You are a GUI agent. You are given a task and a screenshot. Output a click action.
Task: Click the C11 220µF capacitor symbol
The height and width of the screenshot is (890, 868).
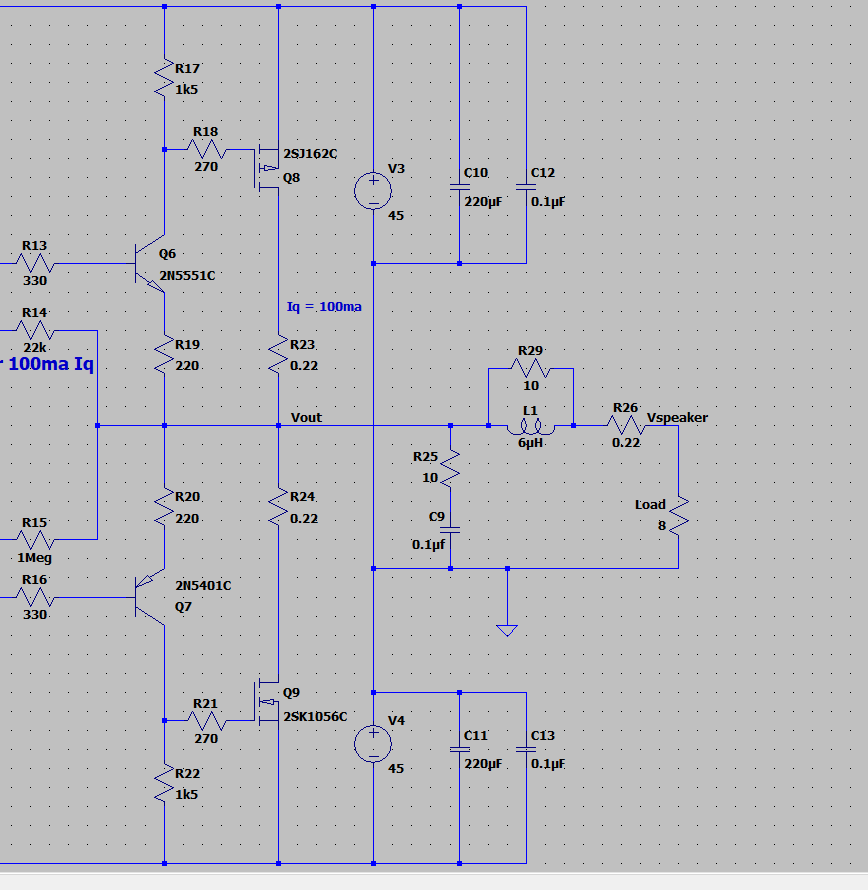tap(459, 749)
